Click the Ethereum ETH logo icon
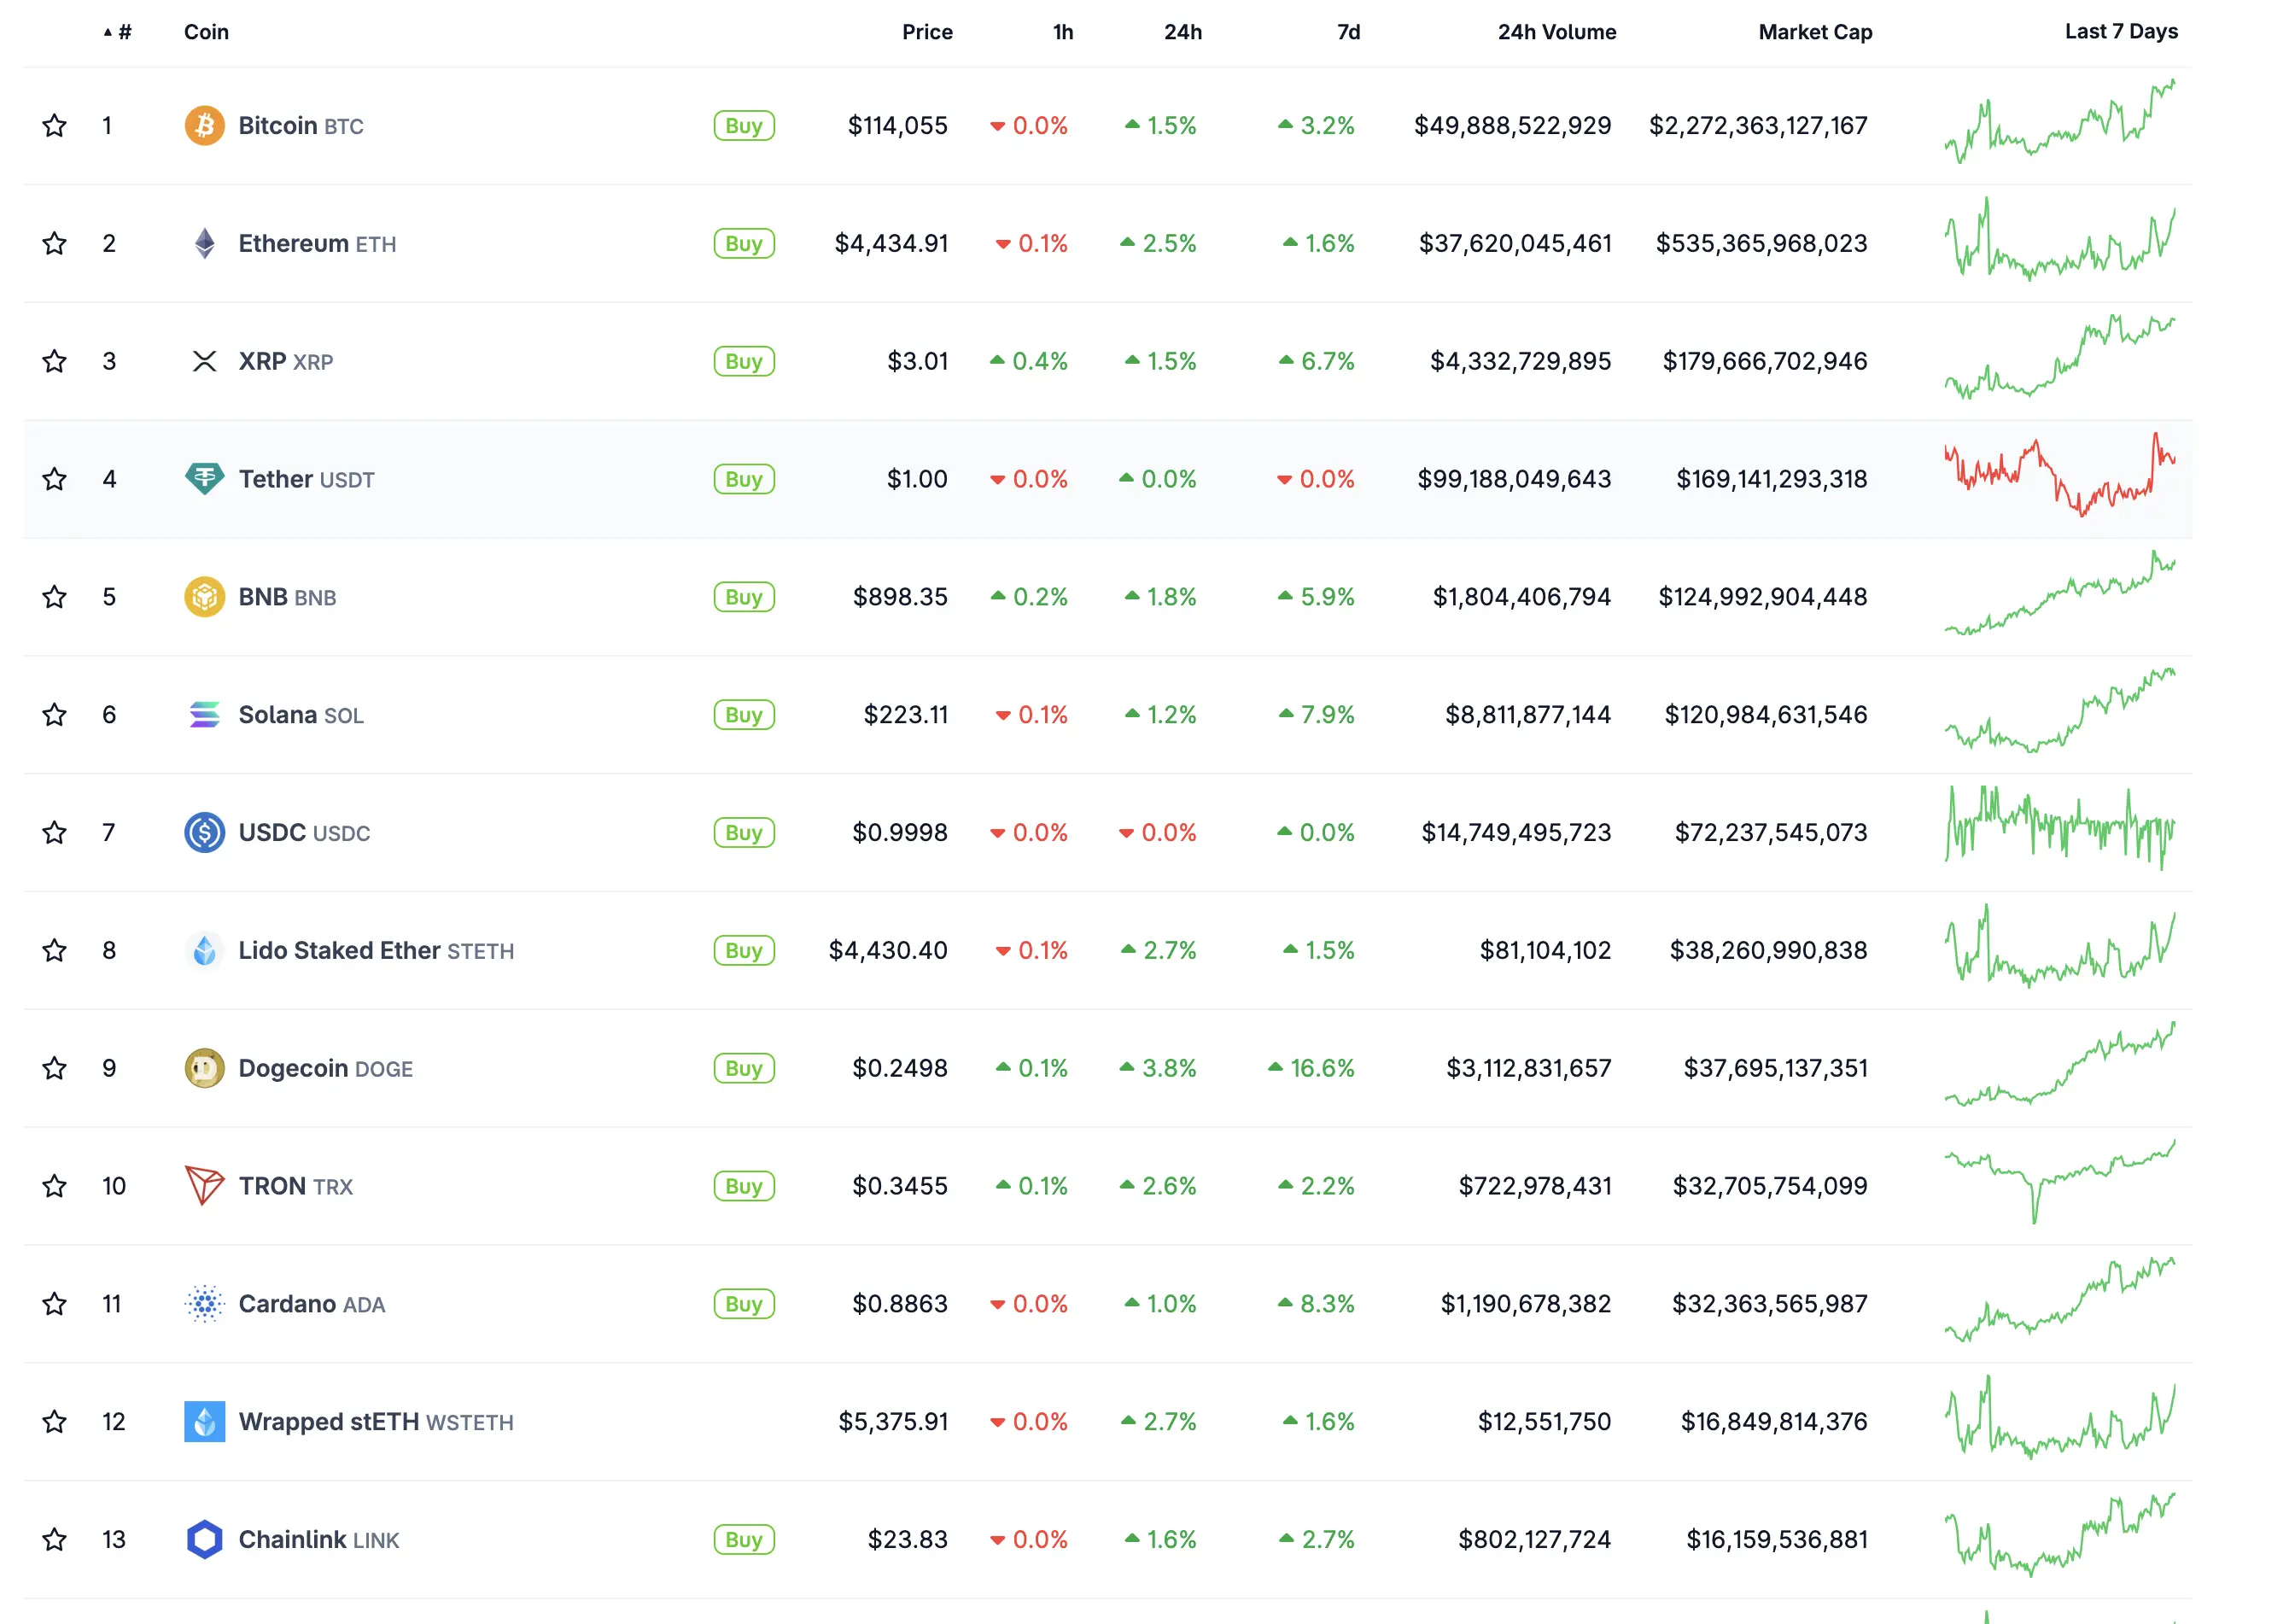Viewport: 2295px width, 1624px height. [205, 243]
